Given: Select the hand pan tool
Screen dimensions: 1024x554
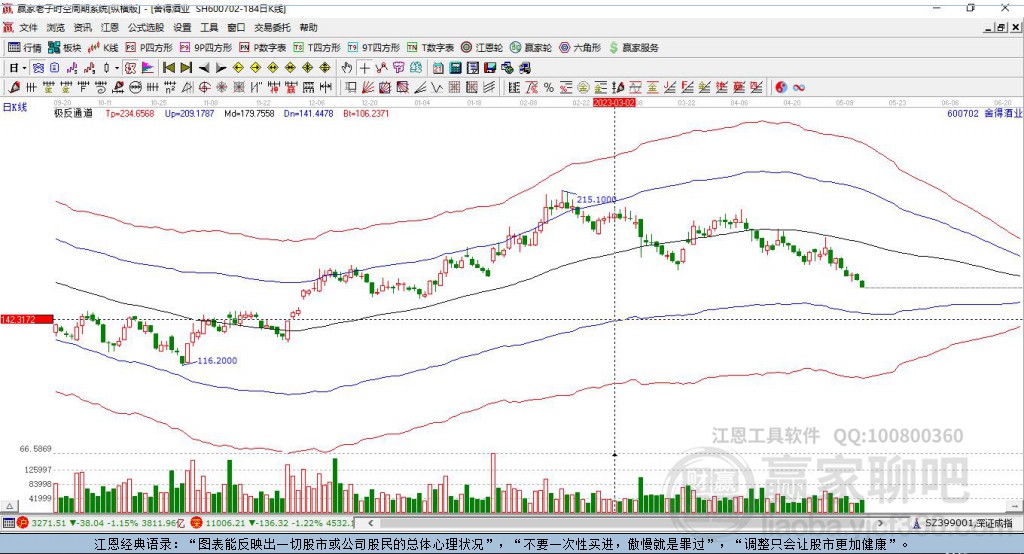Looking at the screenshot, I should click(347, 68).
